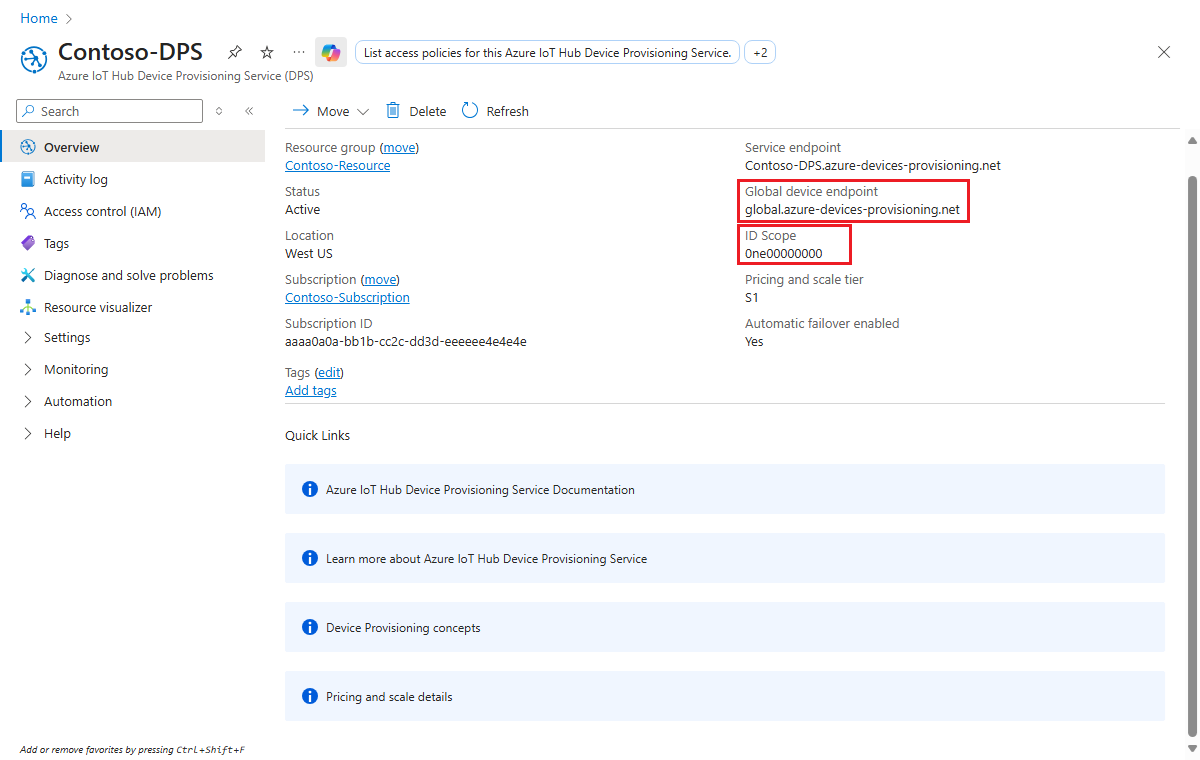The height and width of the screenshot is (760, 1200).
Task: Collapse the left navigation pane
Action: [249, 111]
